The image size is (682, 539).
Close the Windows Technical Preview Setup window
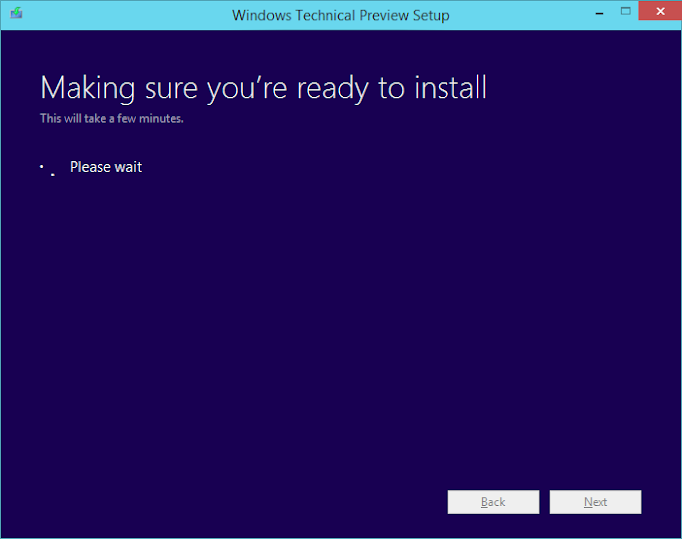660,11
